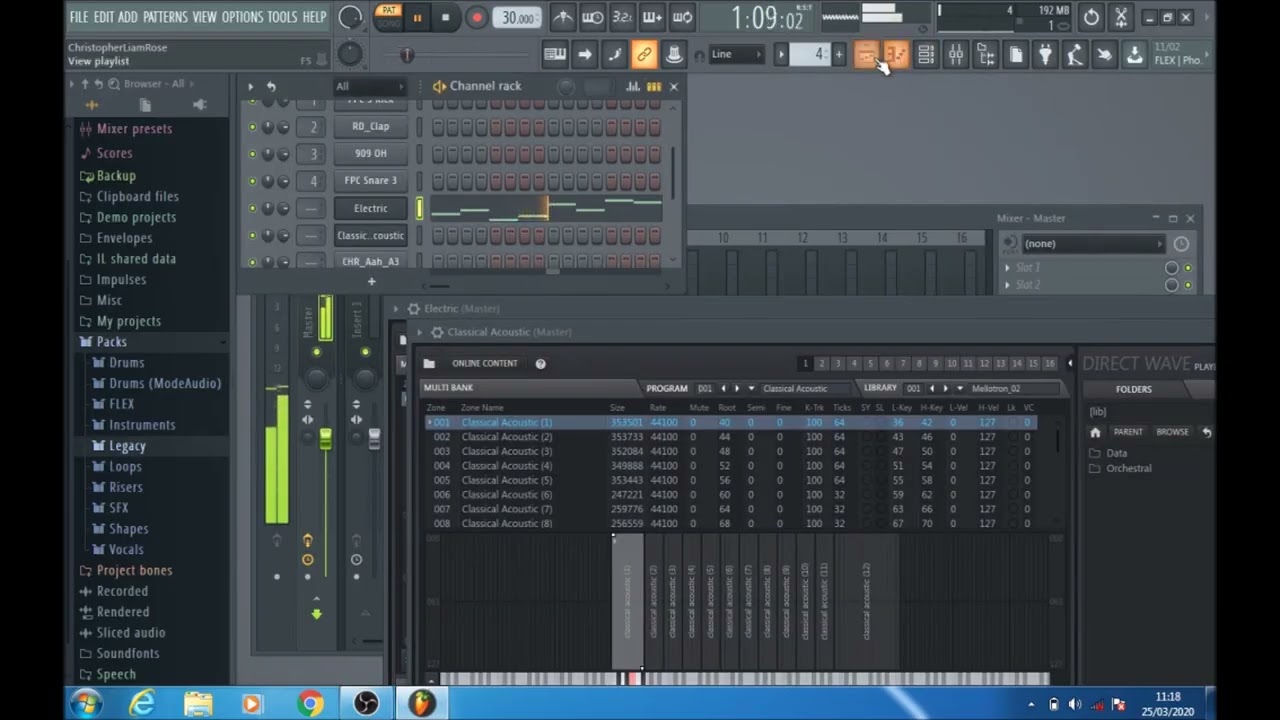Open the Electric channel button
Viewport: 1280px width, 720px height.
point(370,208)
